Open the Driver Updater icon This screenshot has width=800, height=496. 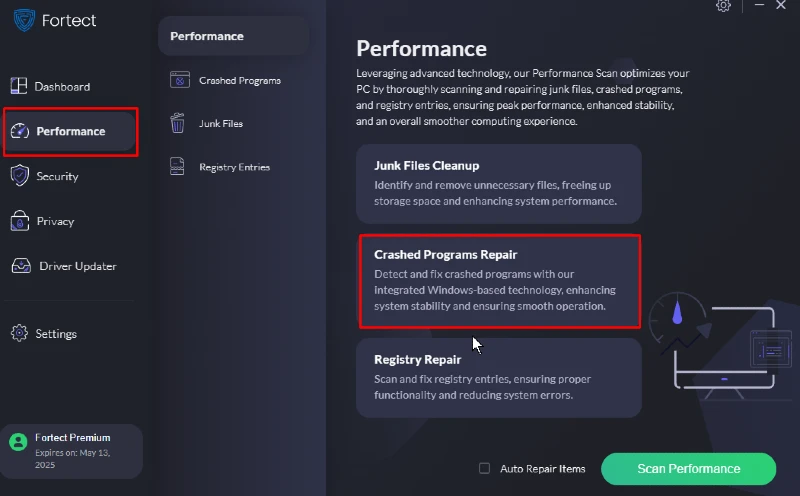click(x=21, y=265)
